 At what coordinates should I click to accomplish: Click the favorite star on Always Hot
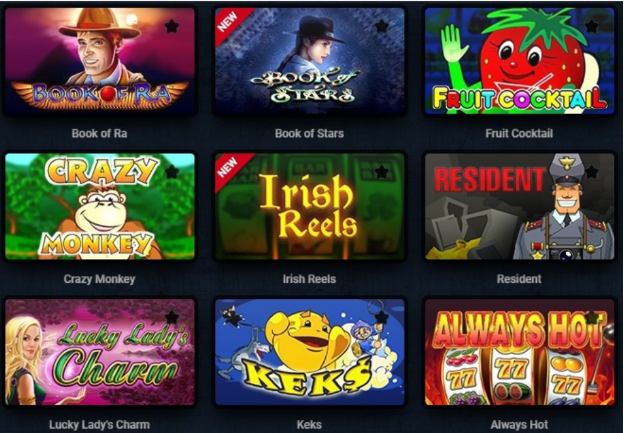coord(592,318)
